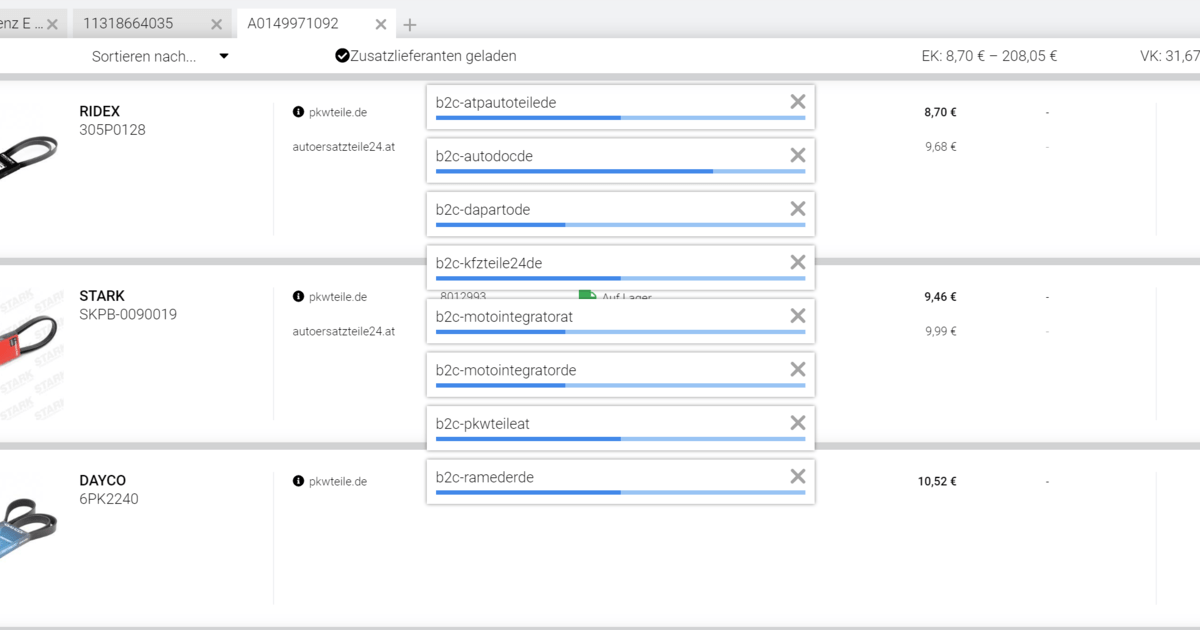Open the new tab plus button

click(x=410, y=25)
